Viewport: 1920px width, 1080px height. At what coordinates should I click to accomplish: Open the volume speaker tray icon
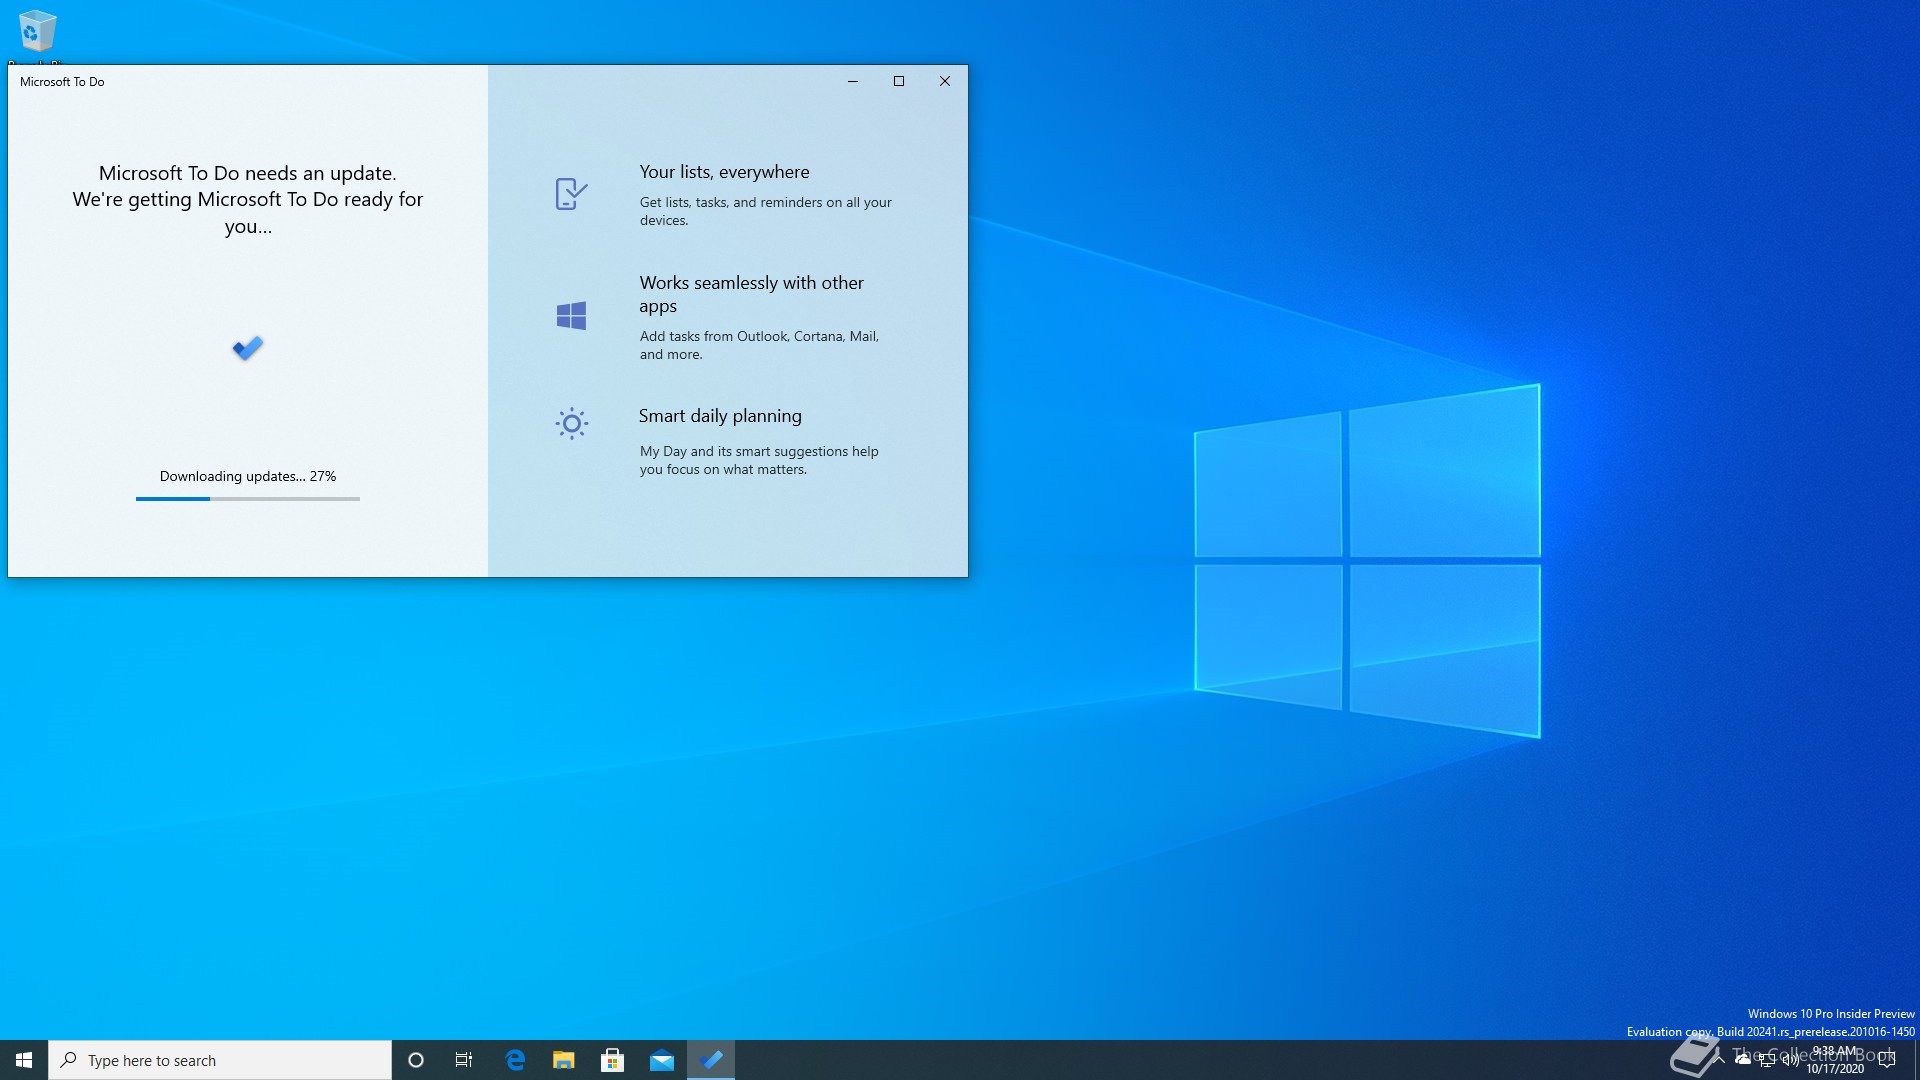[x=1791, y=1060]
